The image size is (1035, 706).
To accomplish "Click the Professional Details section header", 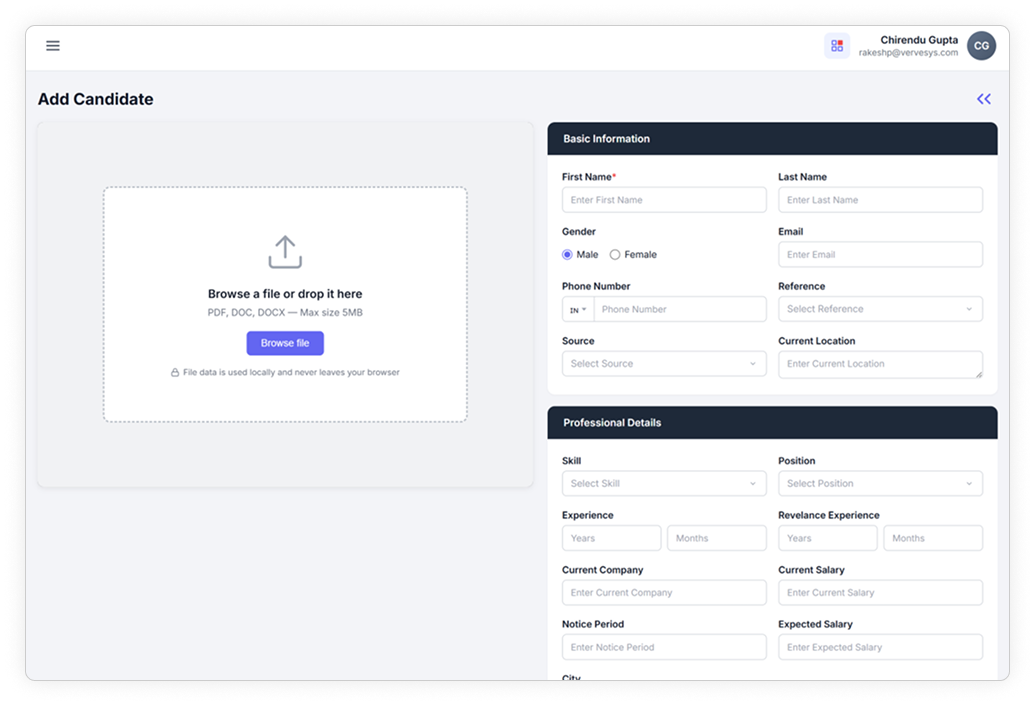I will (772, 422).
